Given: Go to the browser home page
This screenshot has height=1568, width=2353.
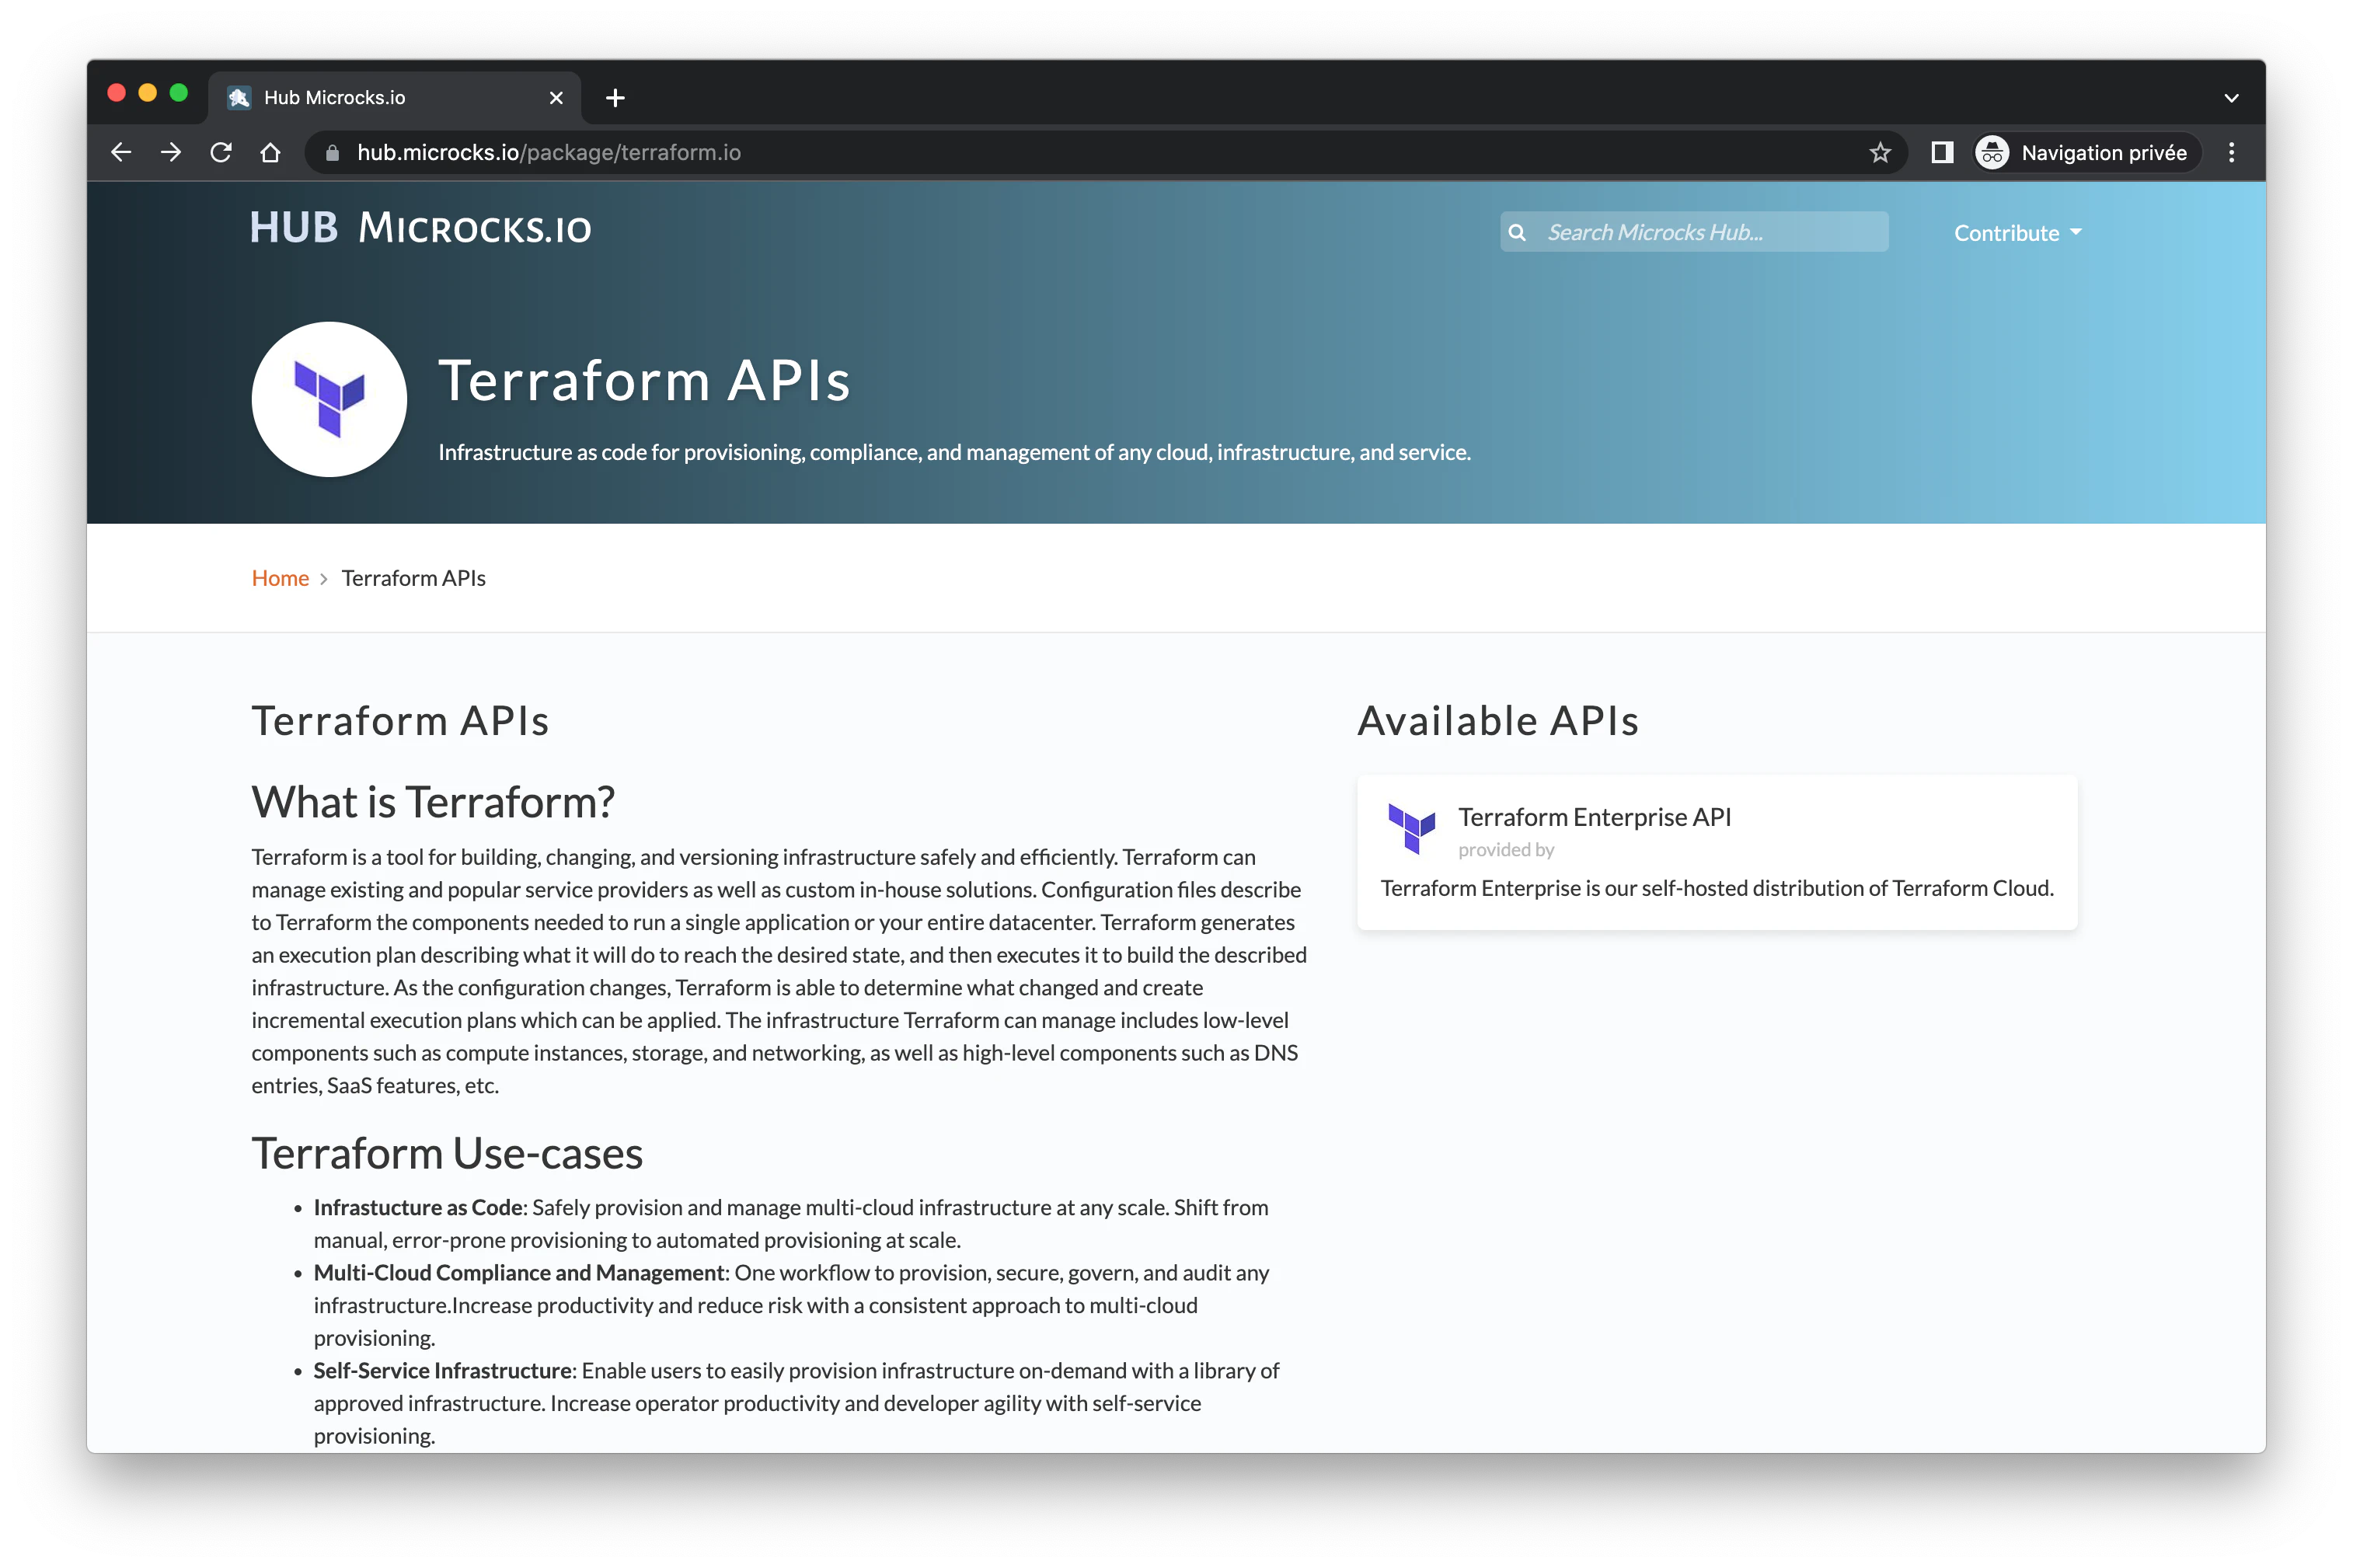Looking at the screenshot, I should point(270,152).
